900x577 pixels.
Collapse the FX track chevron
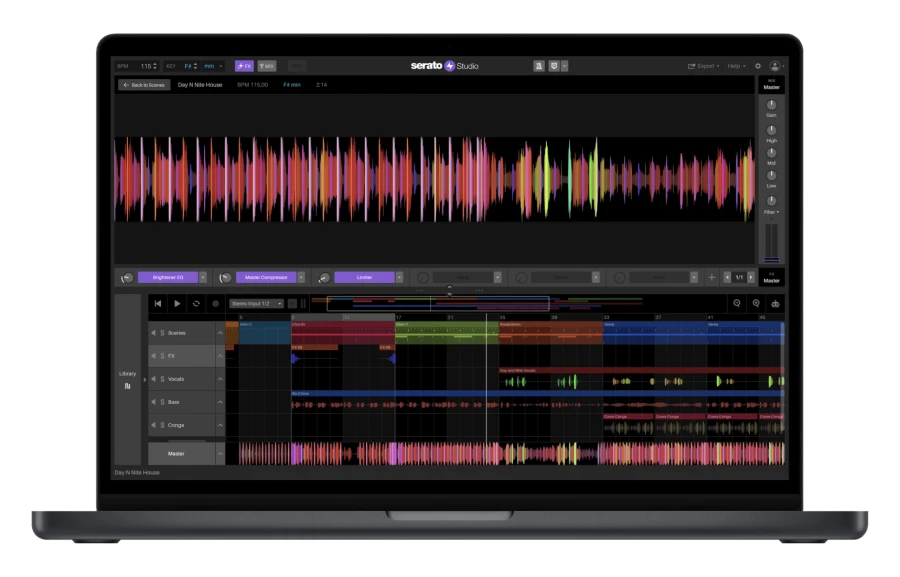point(220,356)
